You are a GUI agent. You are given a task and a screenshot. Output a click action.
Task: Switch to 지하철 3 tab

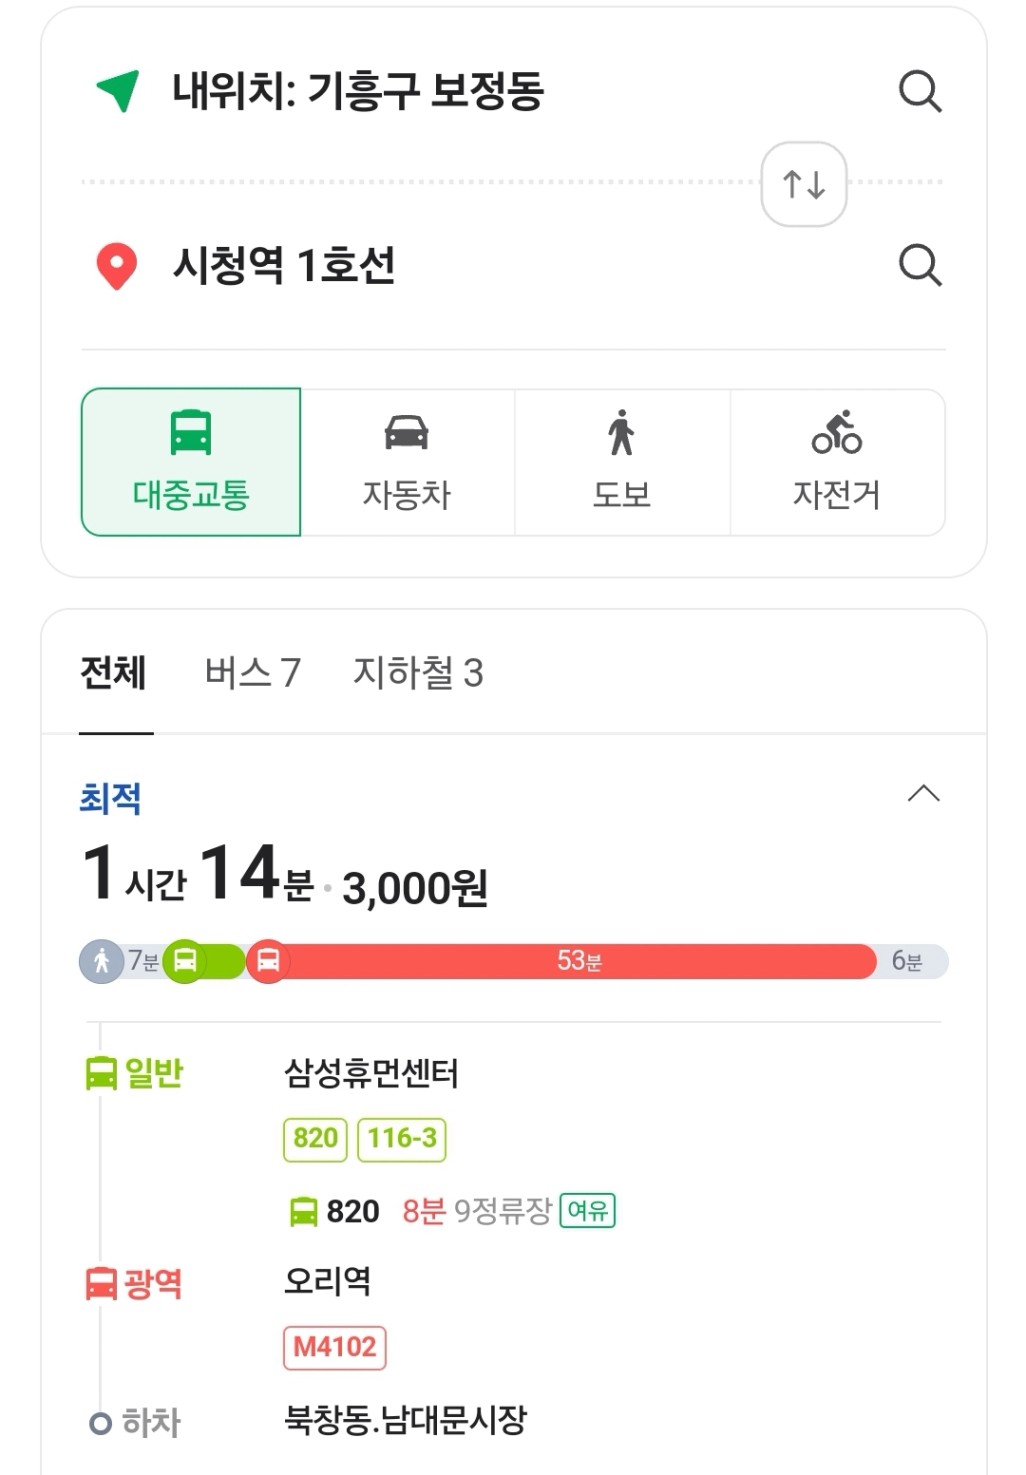pos(418,672)
